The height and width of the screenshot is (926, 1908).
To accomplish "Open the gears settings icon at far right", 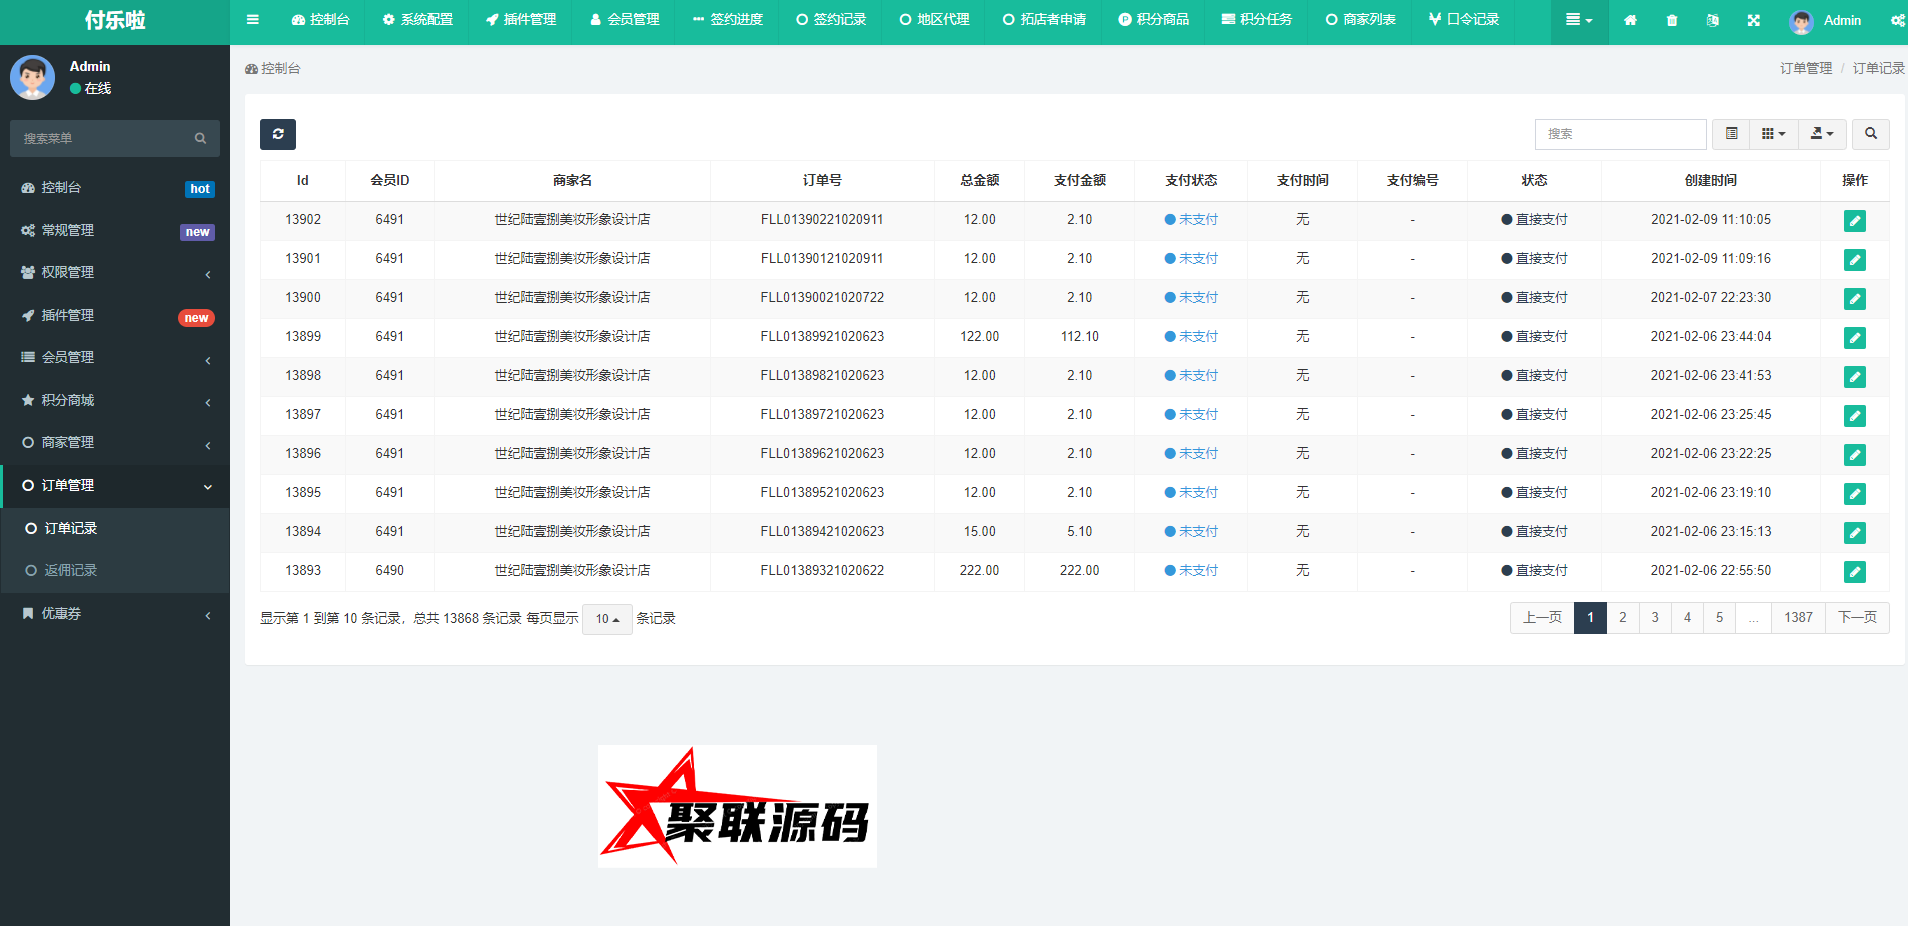I will click(x=1897, y=20).
